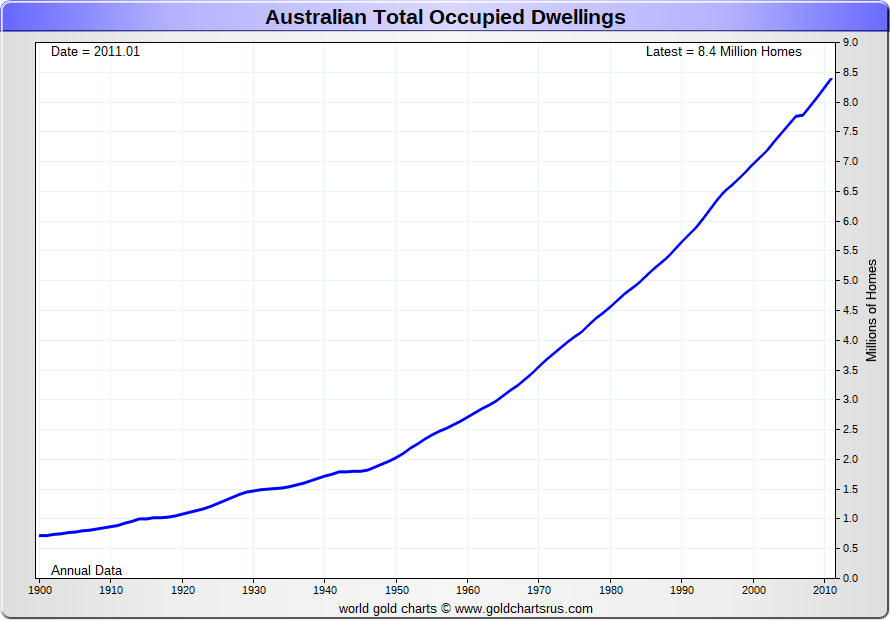The width and height of the screenshot is (890, 620).
Task: Click the 'Millions of Homes' axis title
Action: click(x=871, y=311)
